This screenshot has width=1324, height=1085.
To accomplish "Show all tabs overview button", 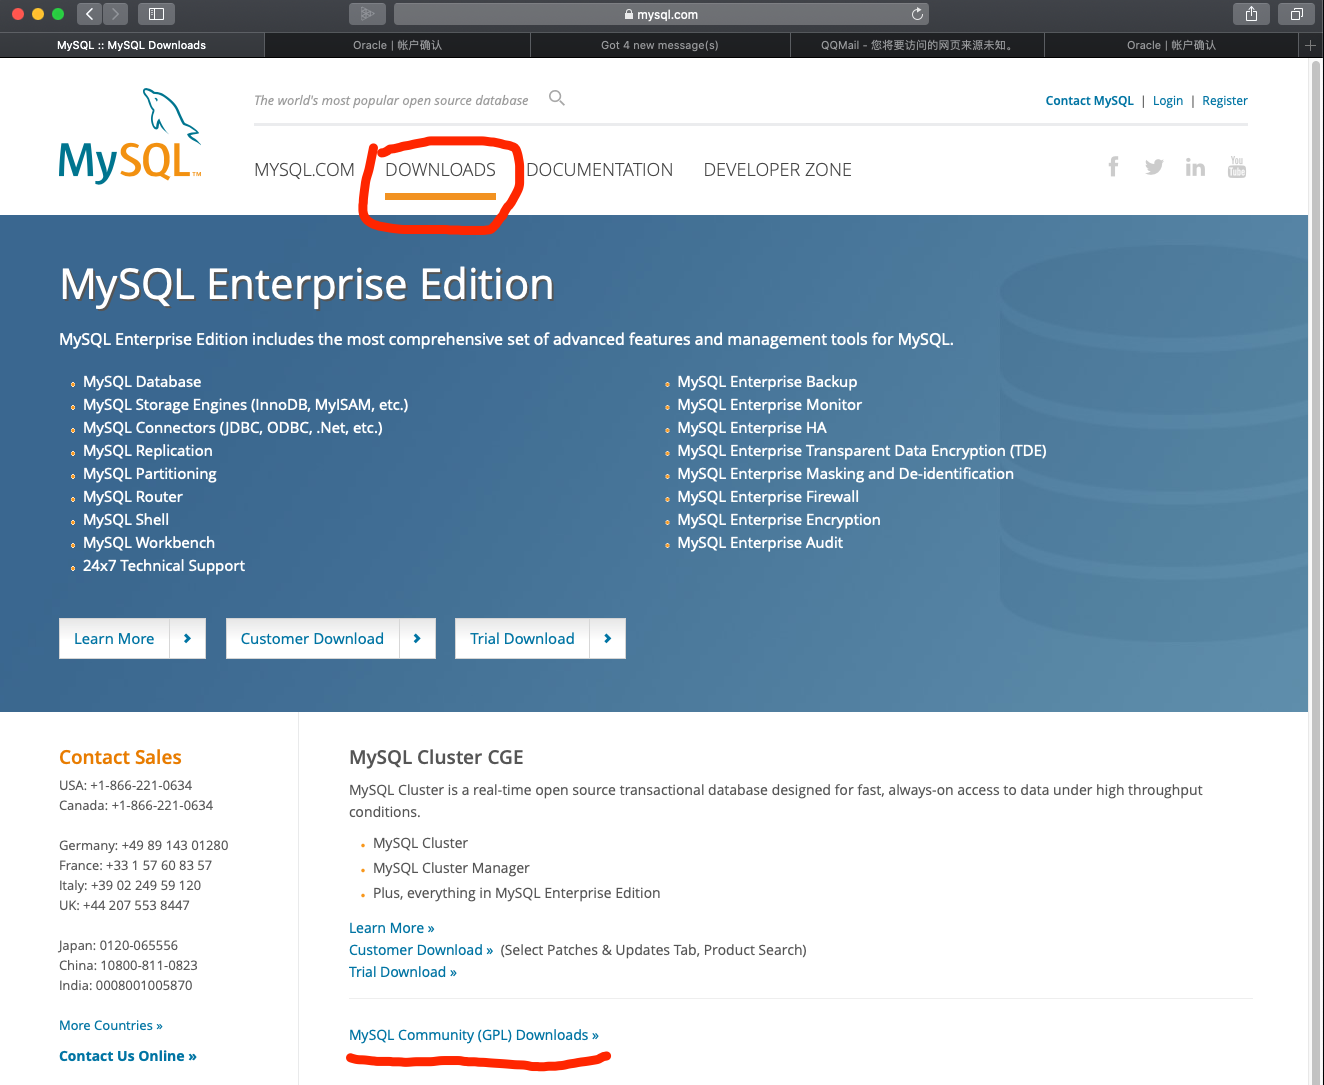I will click(x=1296, y=14).
